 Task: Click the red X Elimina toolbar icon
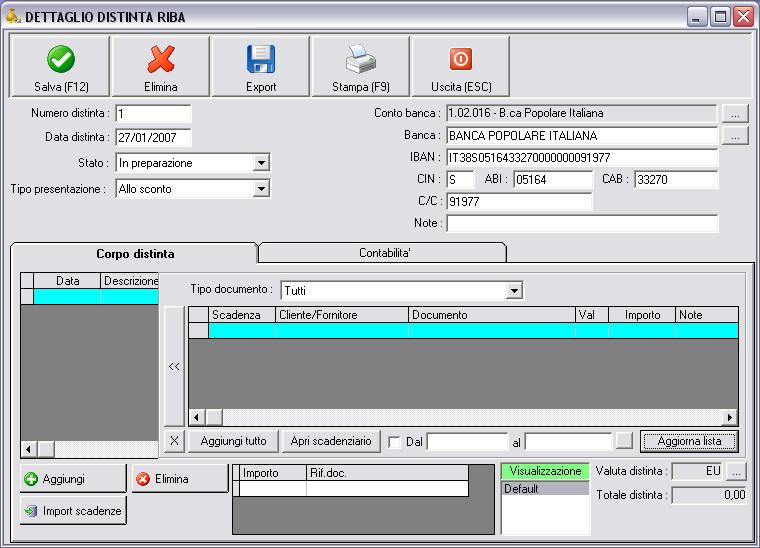click(x=161, y=59)
